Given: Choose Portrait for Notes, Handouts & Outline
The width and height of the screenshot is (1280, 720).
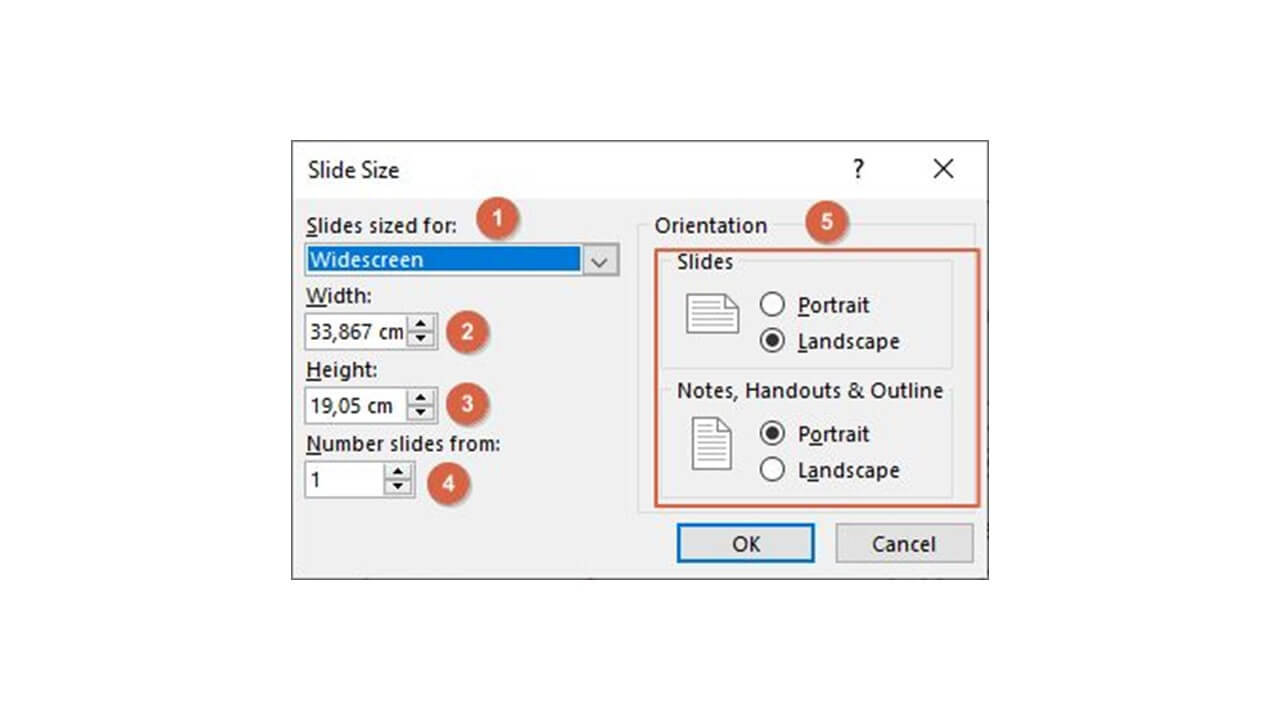Looking at the screenshot, I should coord(772,434).
